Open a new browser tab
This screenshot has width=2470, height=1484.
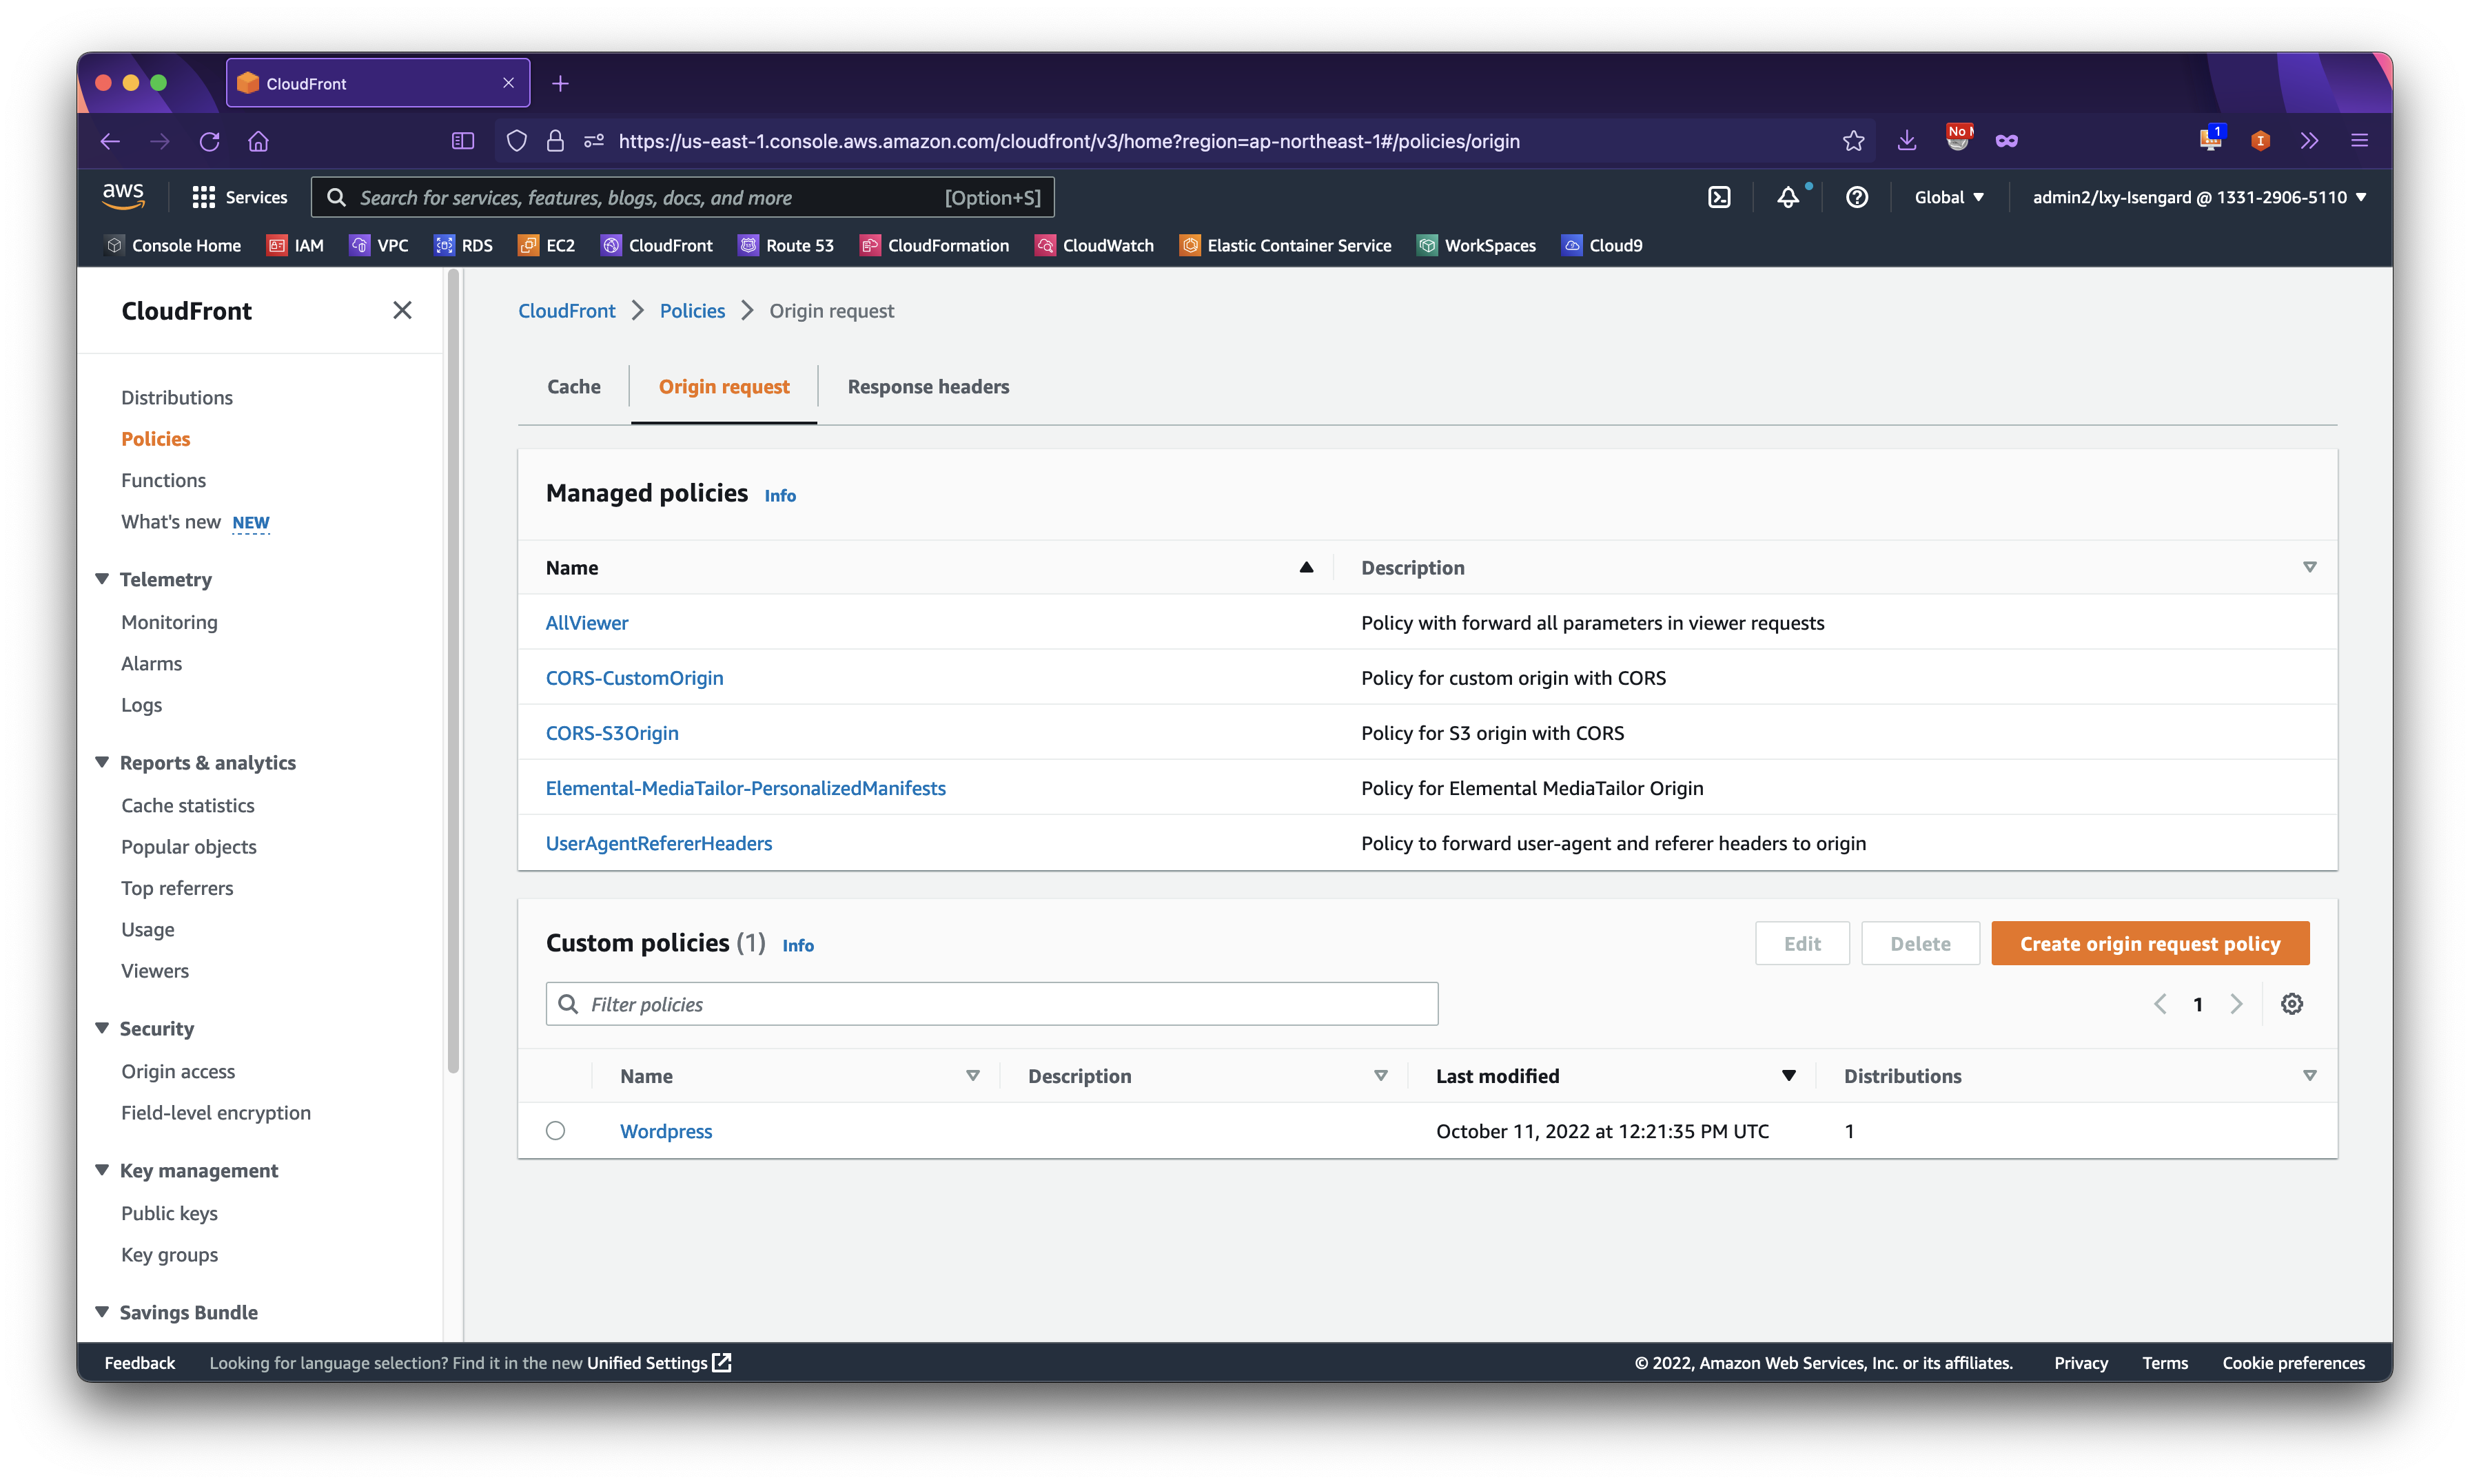[560, 83]
